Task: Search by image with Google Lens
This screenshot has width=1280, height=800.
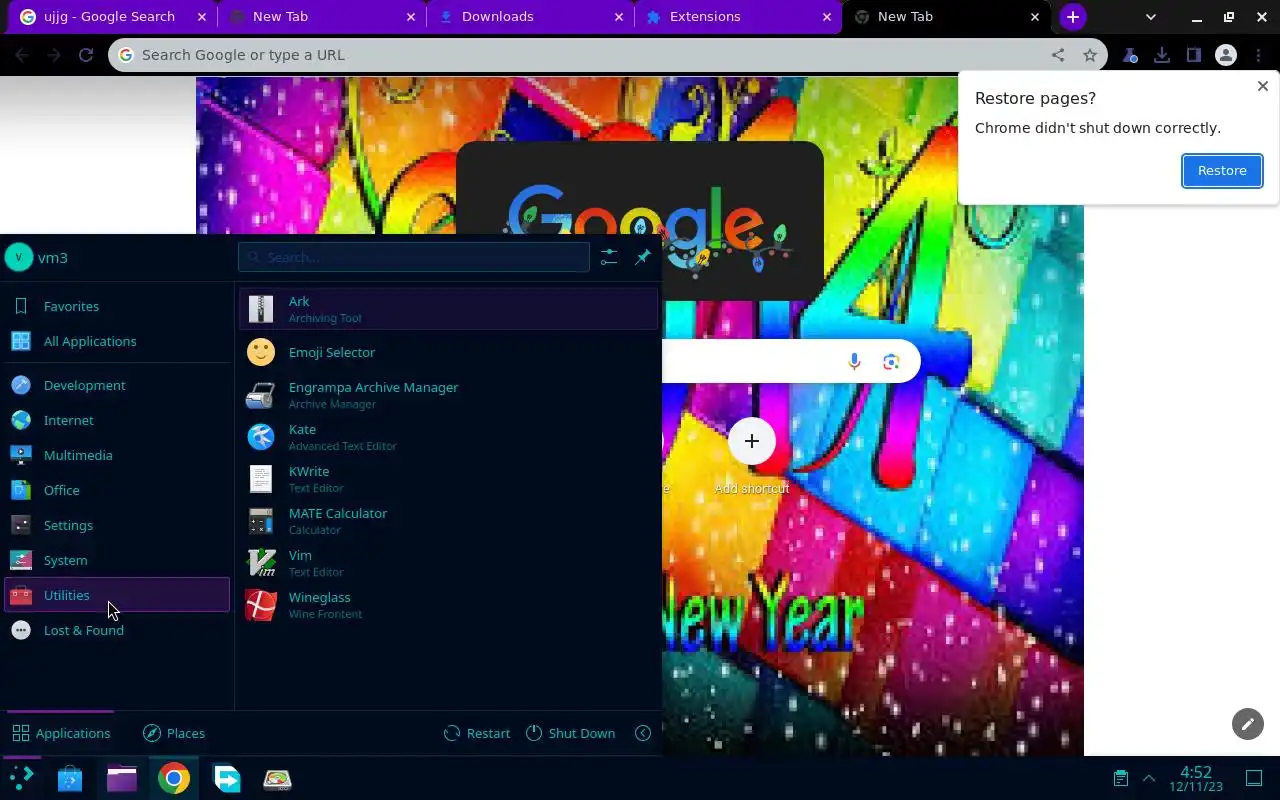Action: tap(891, 361)
